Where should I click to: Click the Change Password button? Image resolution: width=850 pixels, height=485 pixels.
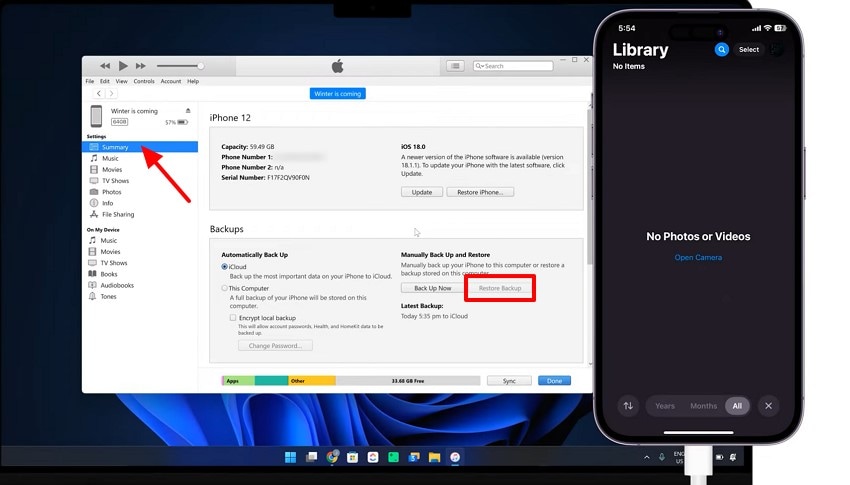coord(275,346)
